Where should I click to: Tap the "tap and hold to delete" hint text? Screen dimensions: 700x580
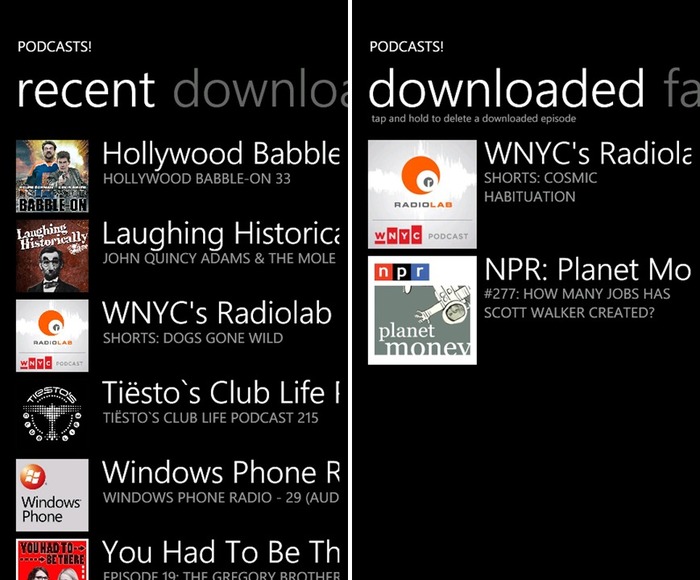pyautogui.click(x=474, y=119)
